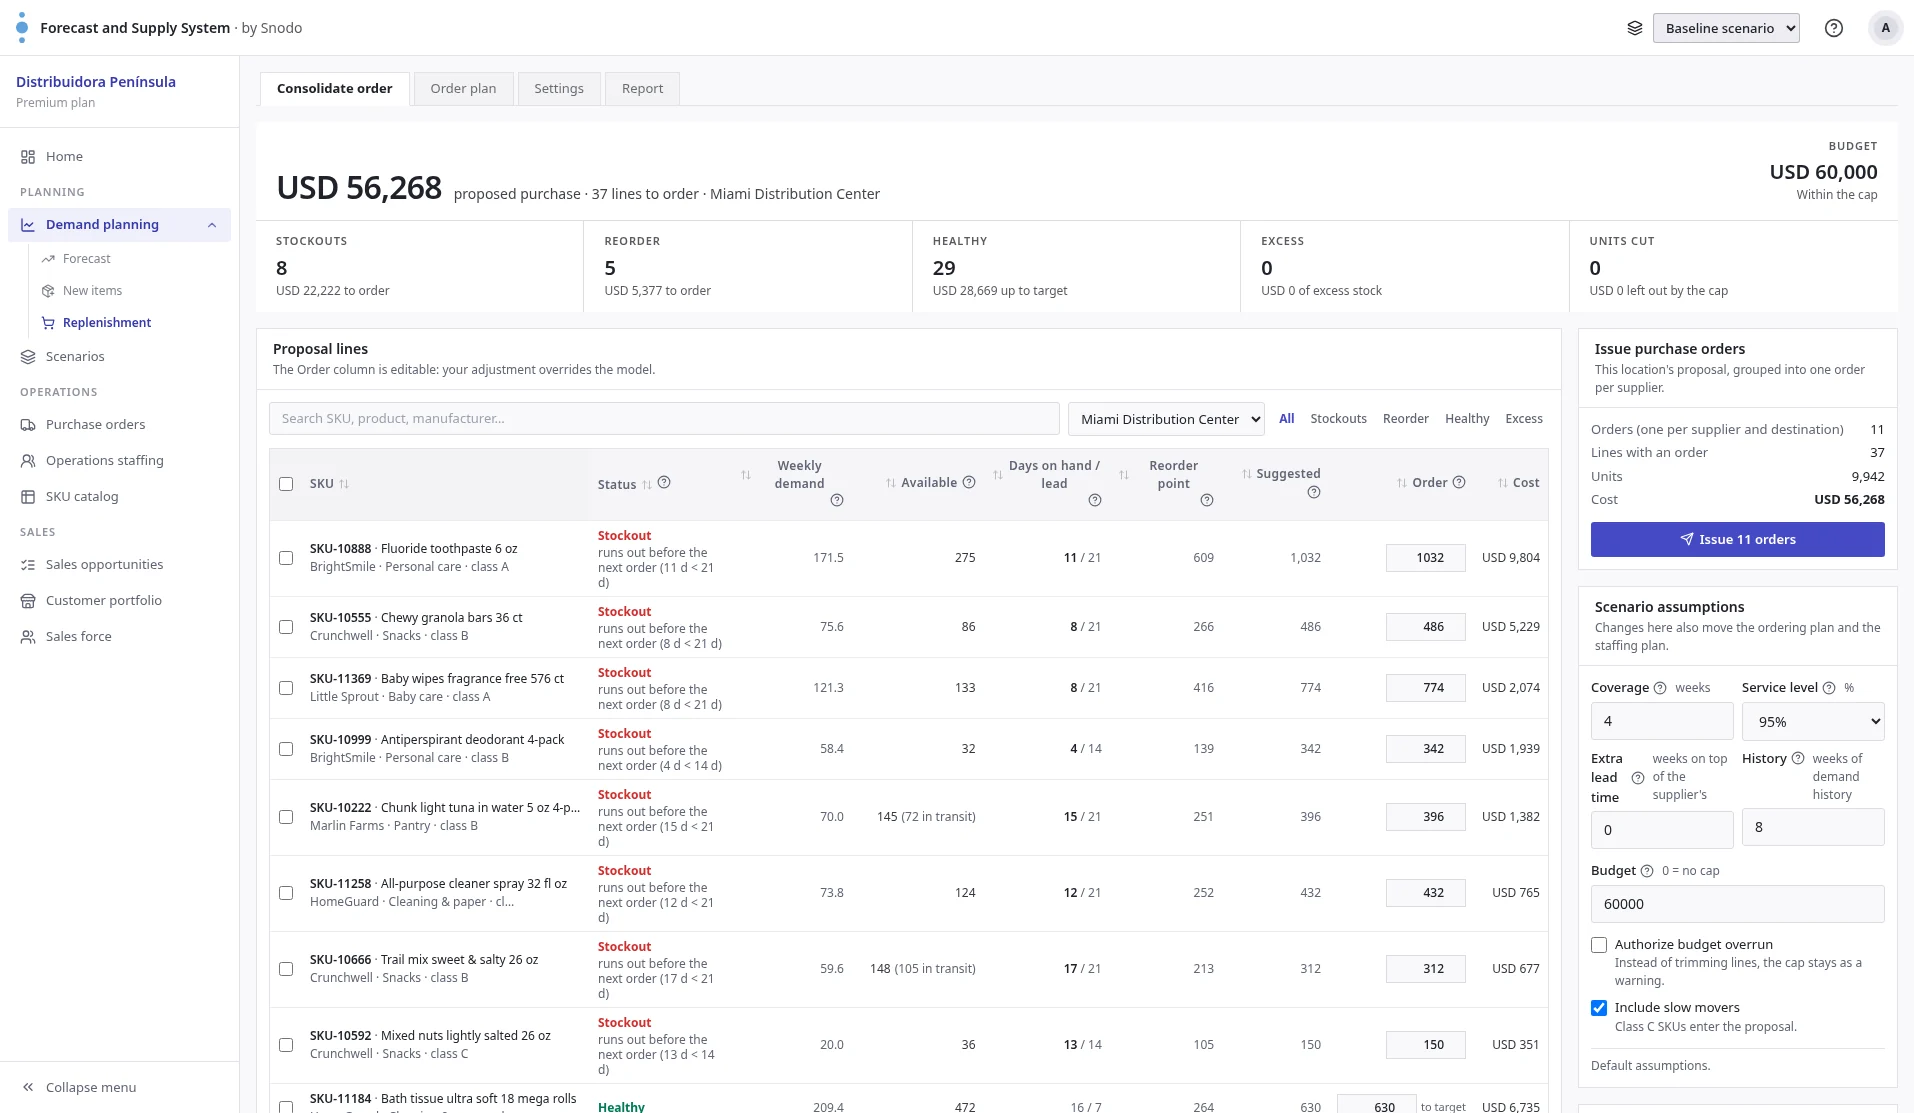Open the help question mark icon

pos(1834,28)
